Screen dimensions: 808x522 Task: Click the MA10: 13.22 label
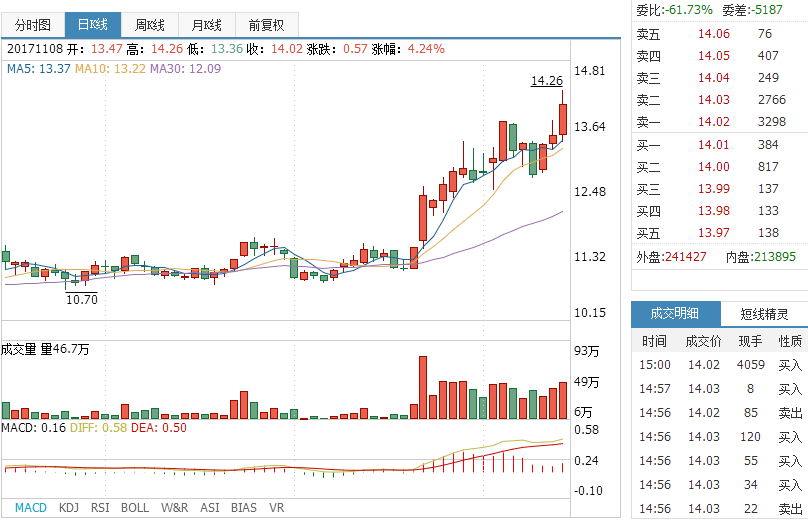[110, 69]
